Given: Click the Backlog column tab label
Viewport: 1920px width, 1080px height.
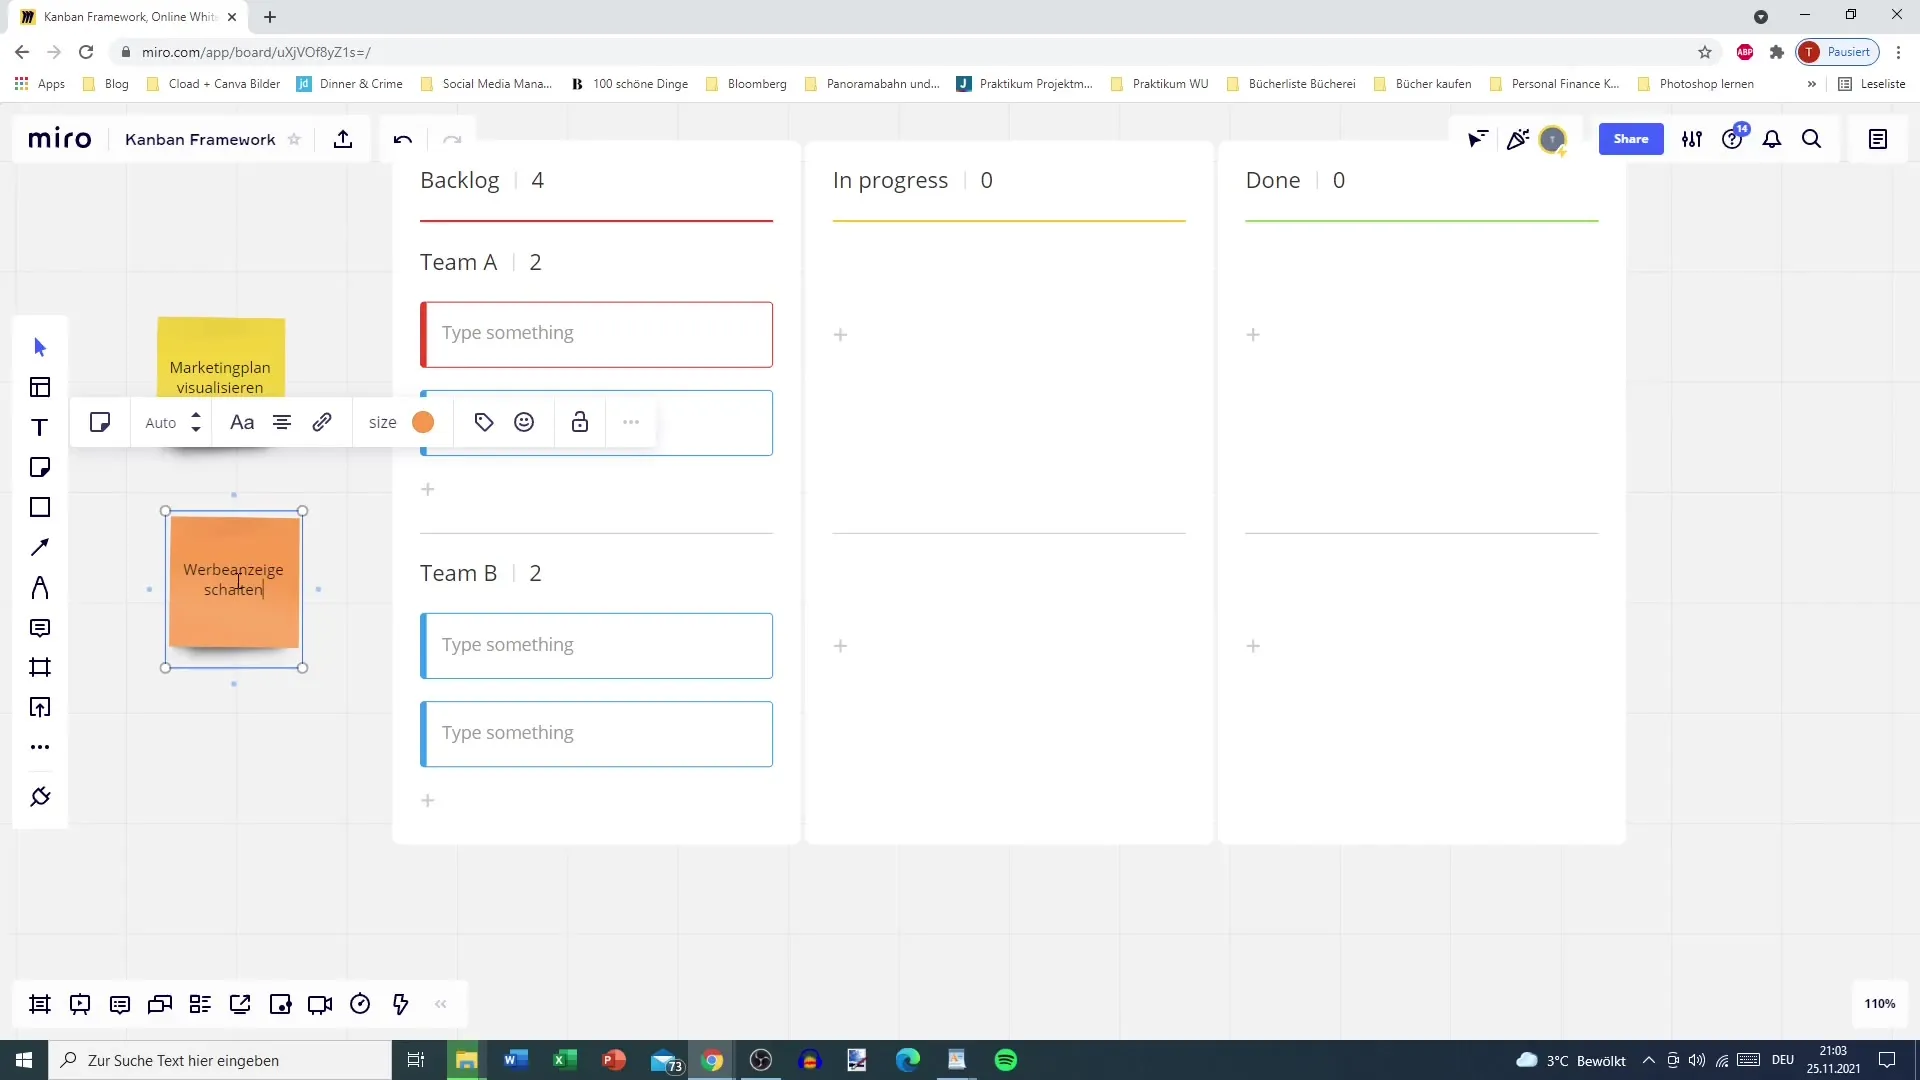Looking at the screenshot, I should (460, 179).
